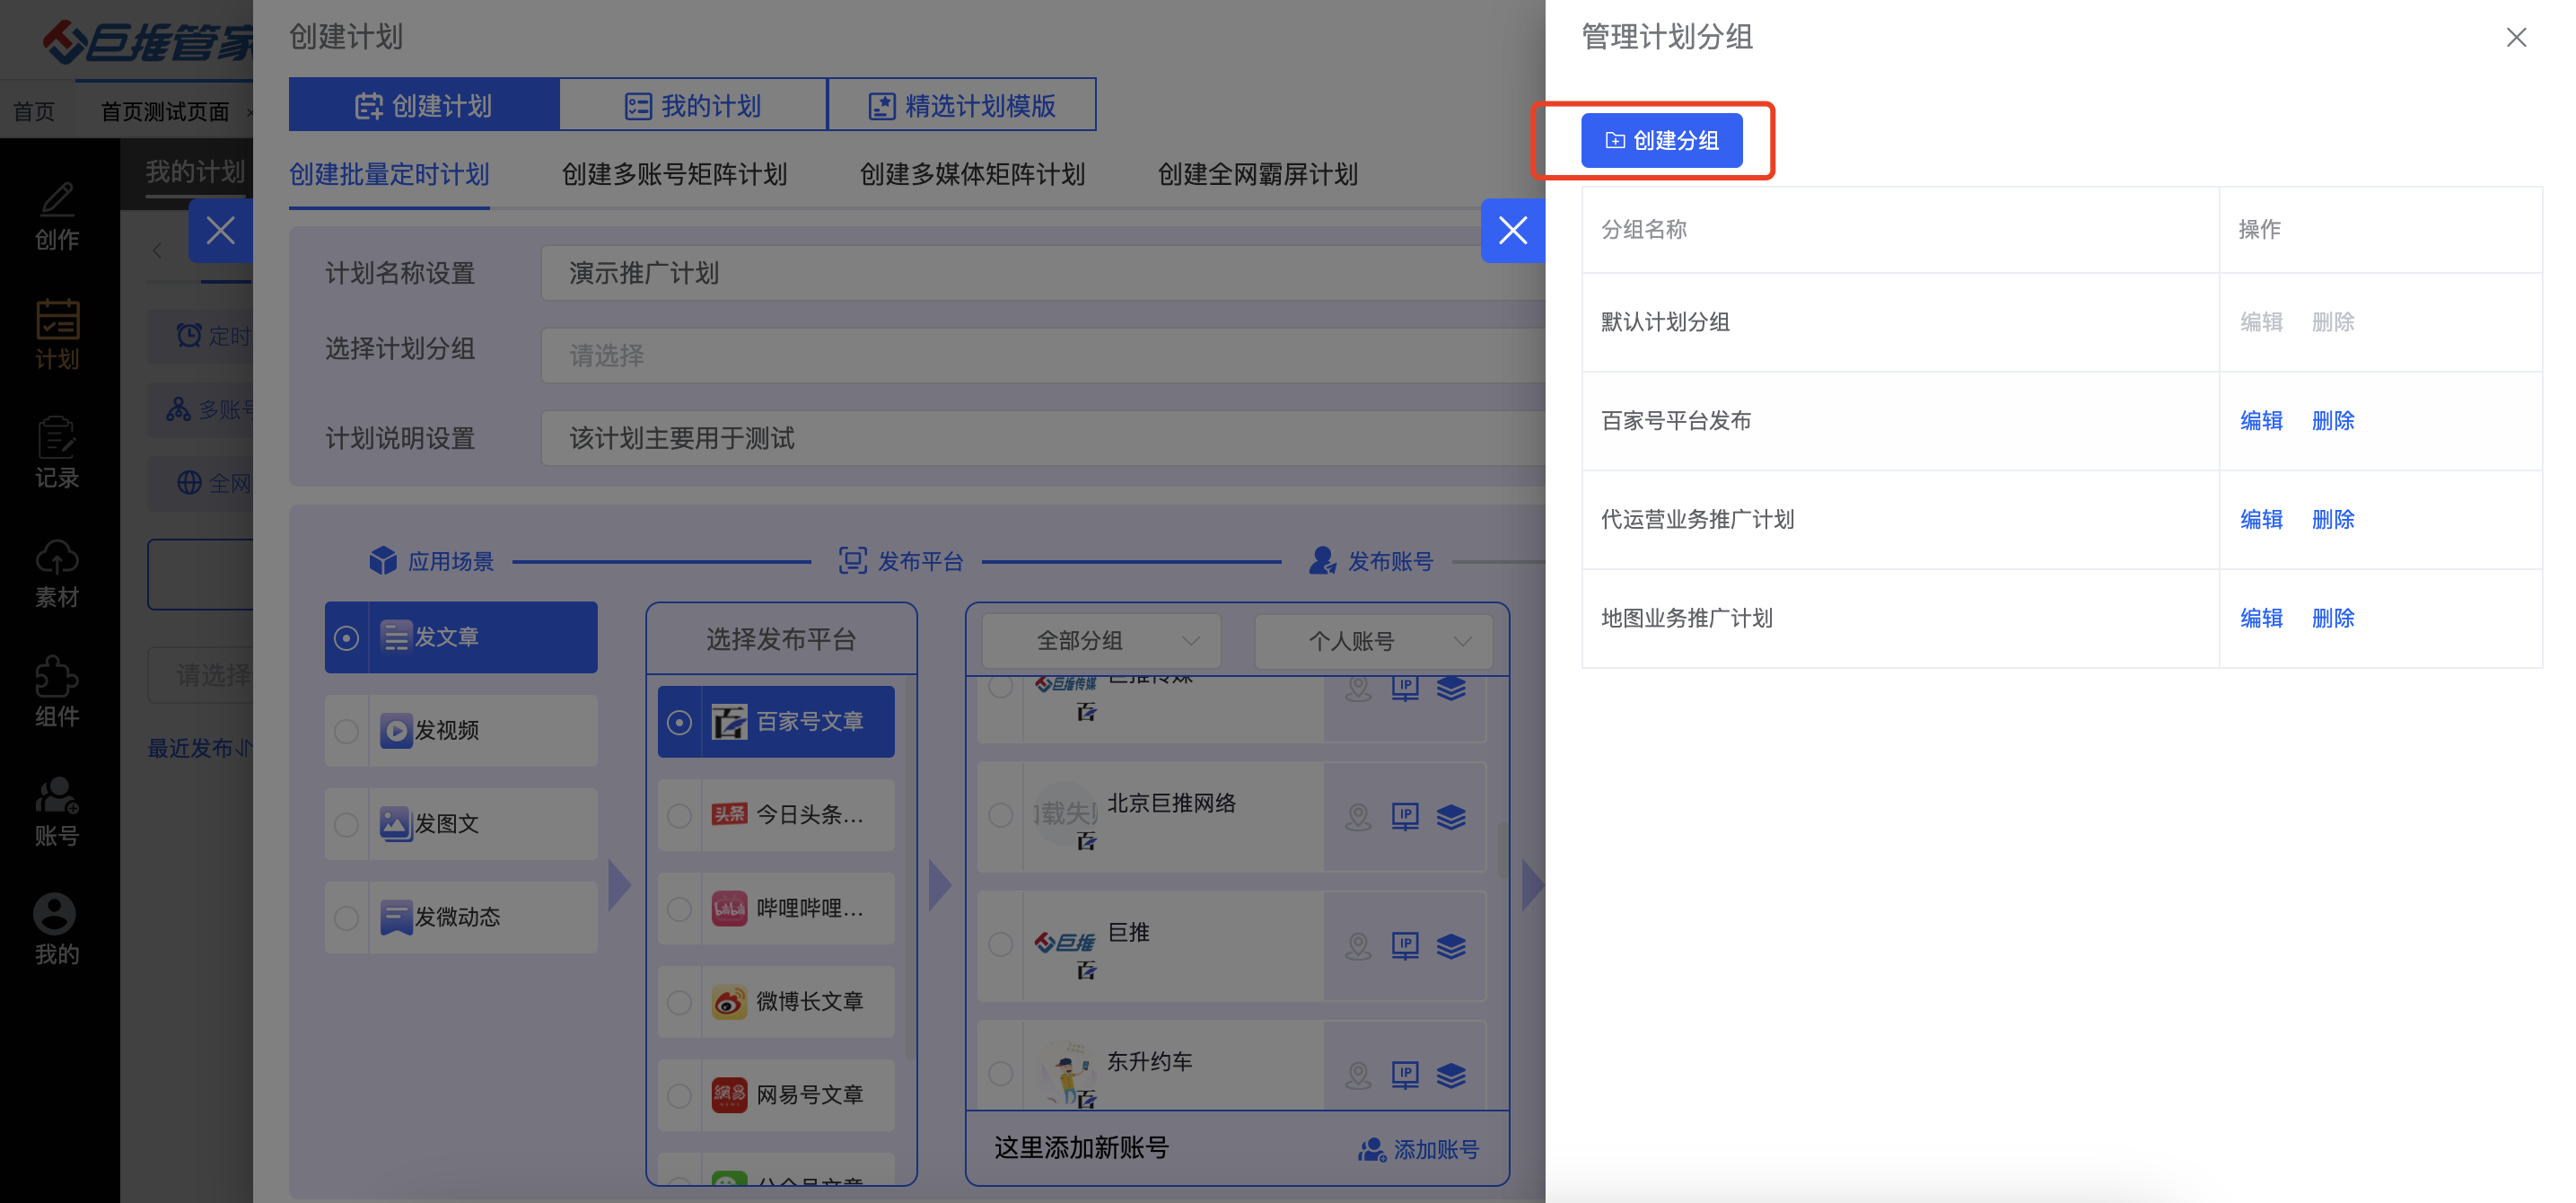
Task: Click the location icon in 北京巨推网络 row
Action: click(x=1358, y=816)
